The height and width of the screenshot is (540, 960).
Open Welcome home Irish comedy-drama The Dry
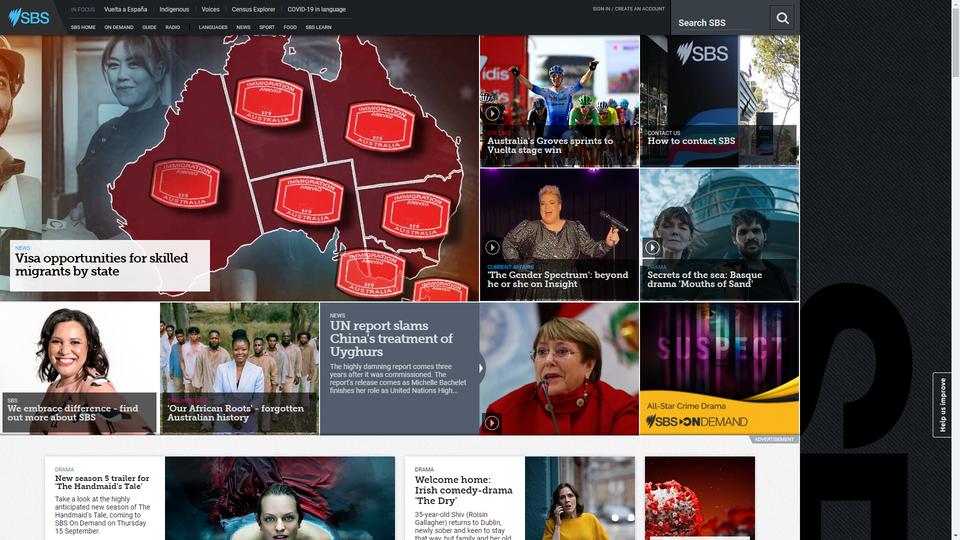click(463, 490)
